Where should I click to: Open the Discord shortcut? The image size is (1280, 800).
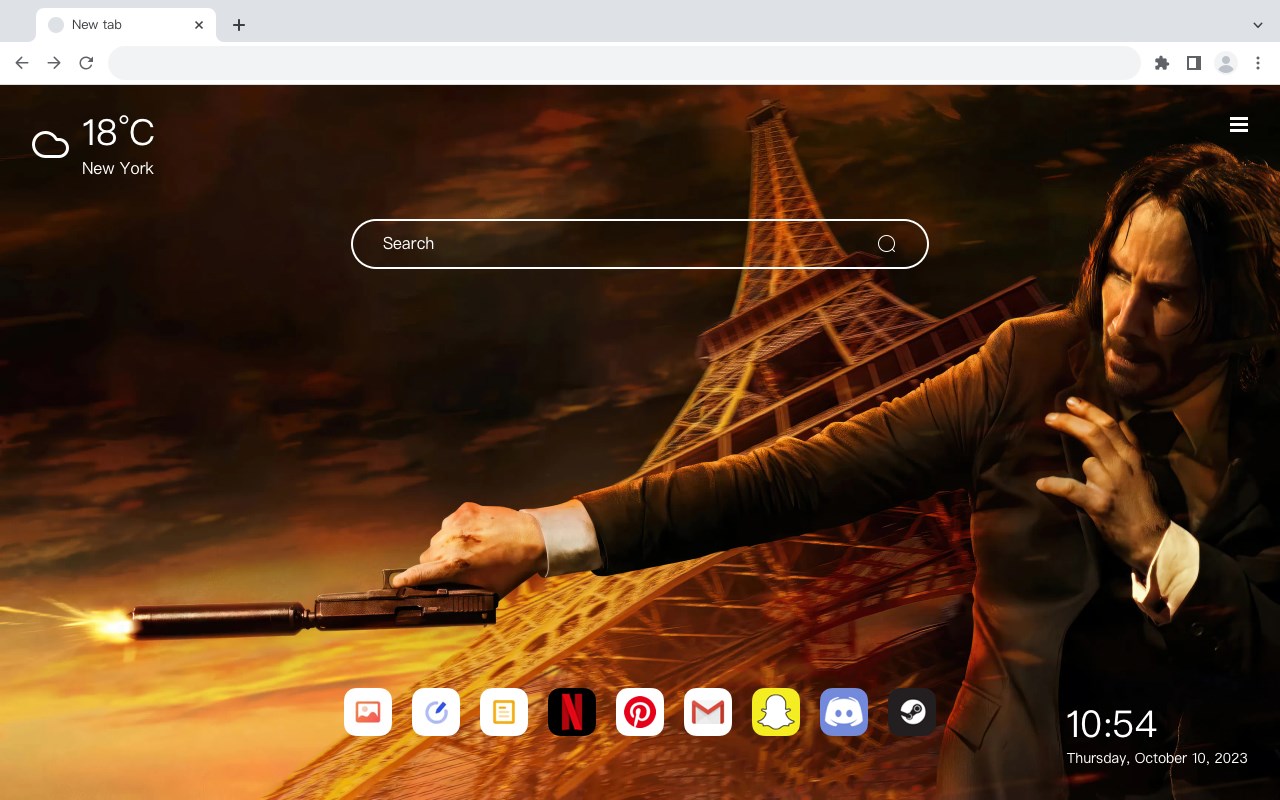pos(844,712)
